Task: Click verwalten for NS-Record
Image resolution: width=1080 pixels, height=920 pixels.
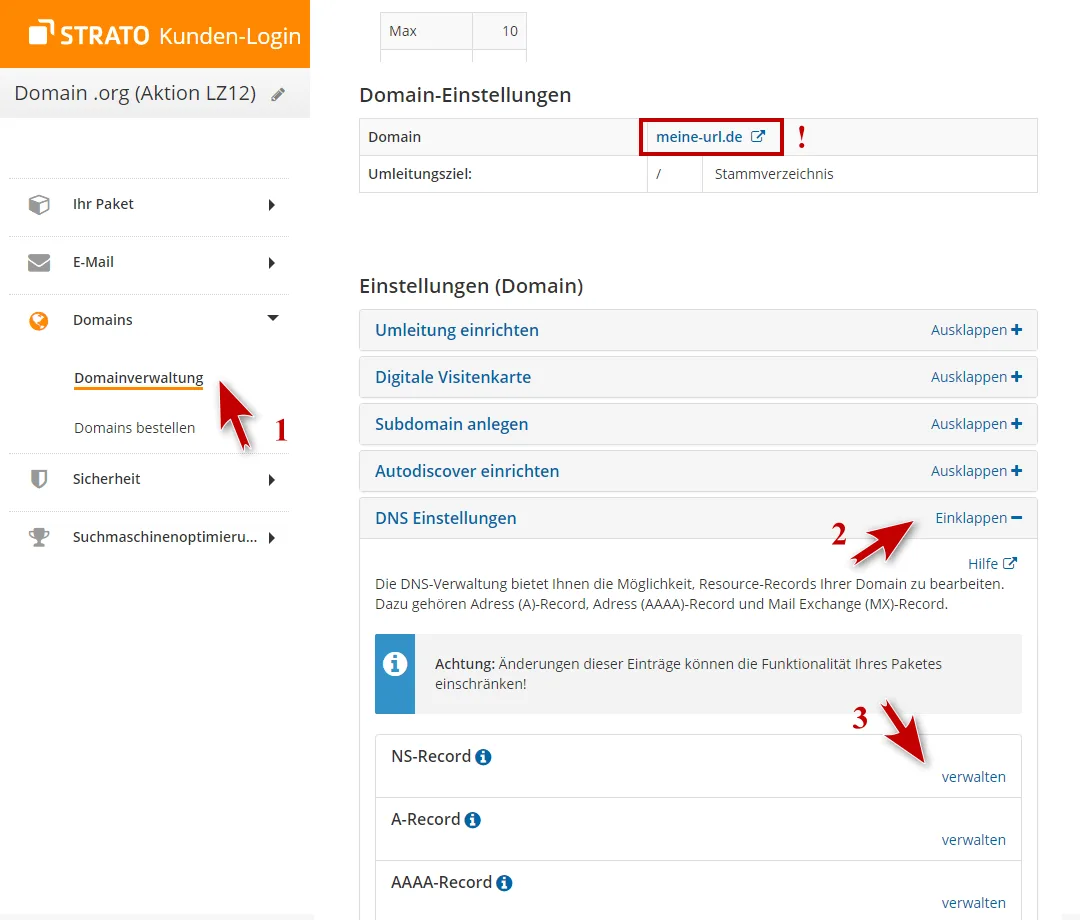Action: 973,777
